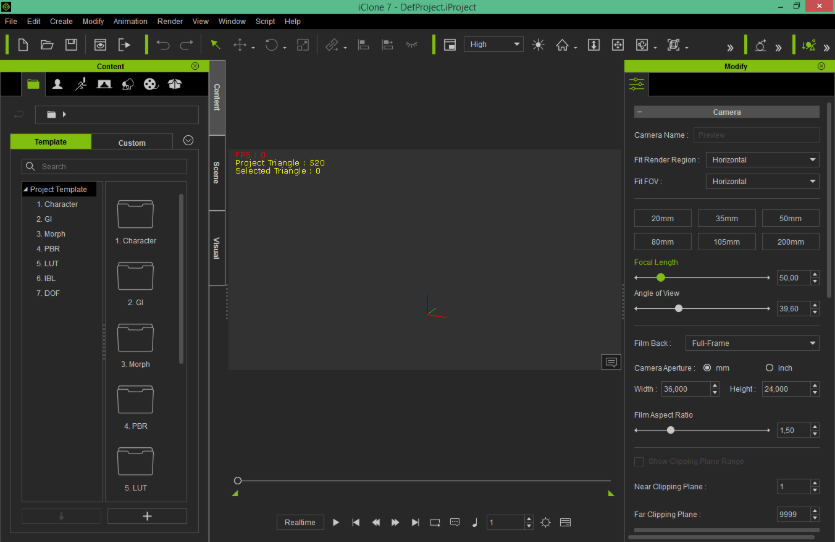Switch to the Custom tab
This screenshot has height=542, width=835.
click(132, 142)
